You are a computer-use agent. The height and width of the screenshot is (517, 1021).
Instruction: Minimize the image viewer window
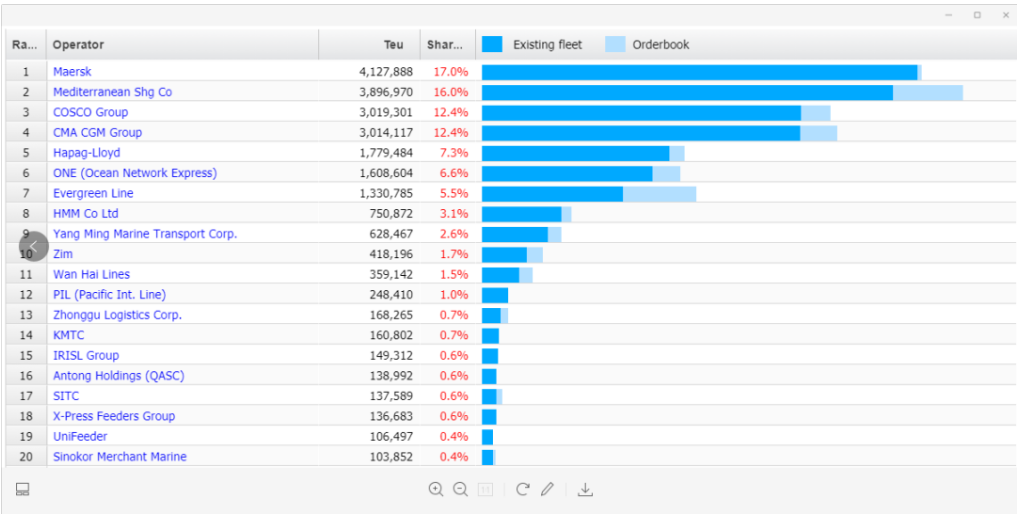coord(949,15)
